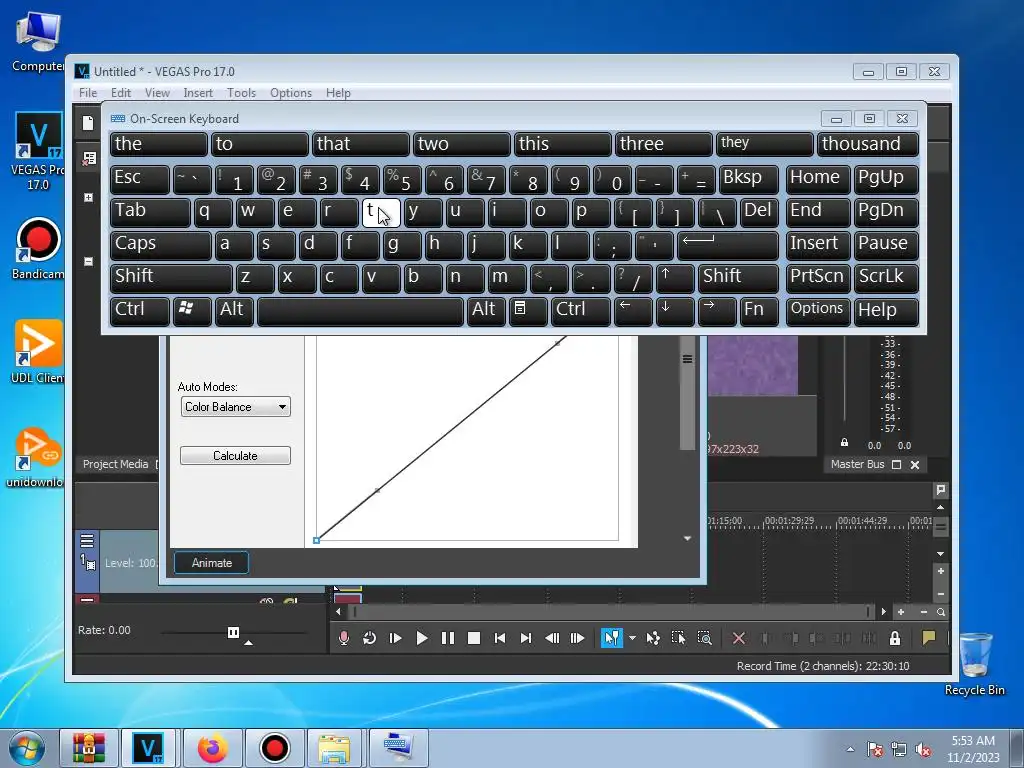
Task: Start playback with the Play button
Action: coord(421,638)
